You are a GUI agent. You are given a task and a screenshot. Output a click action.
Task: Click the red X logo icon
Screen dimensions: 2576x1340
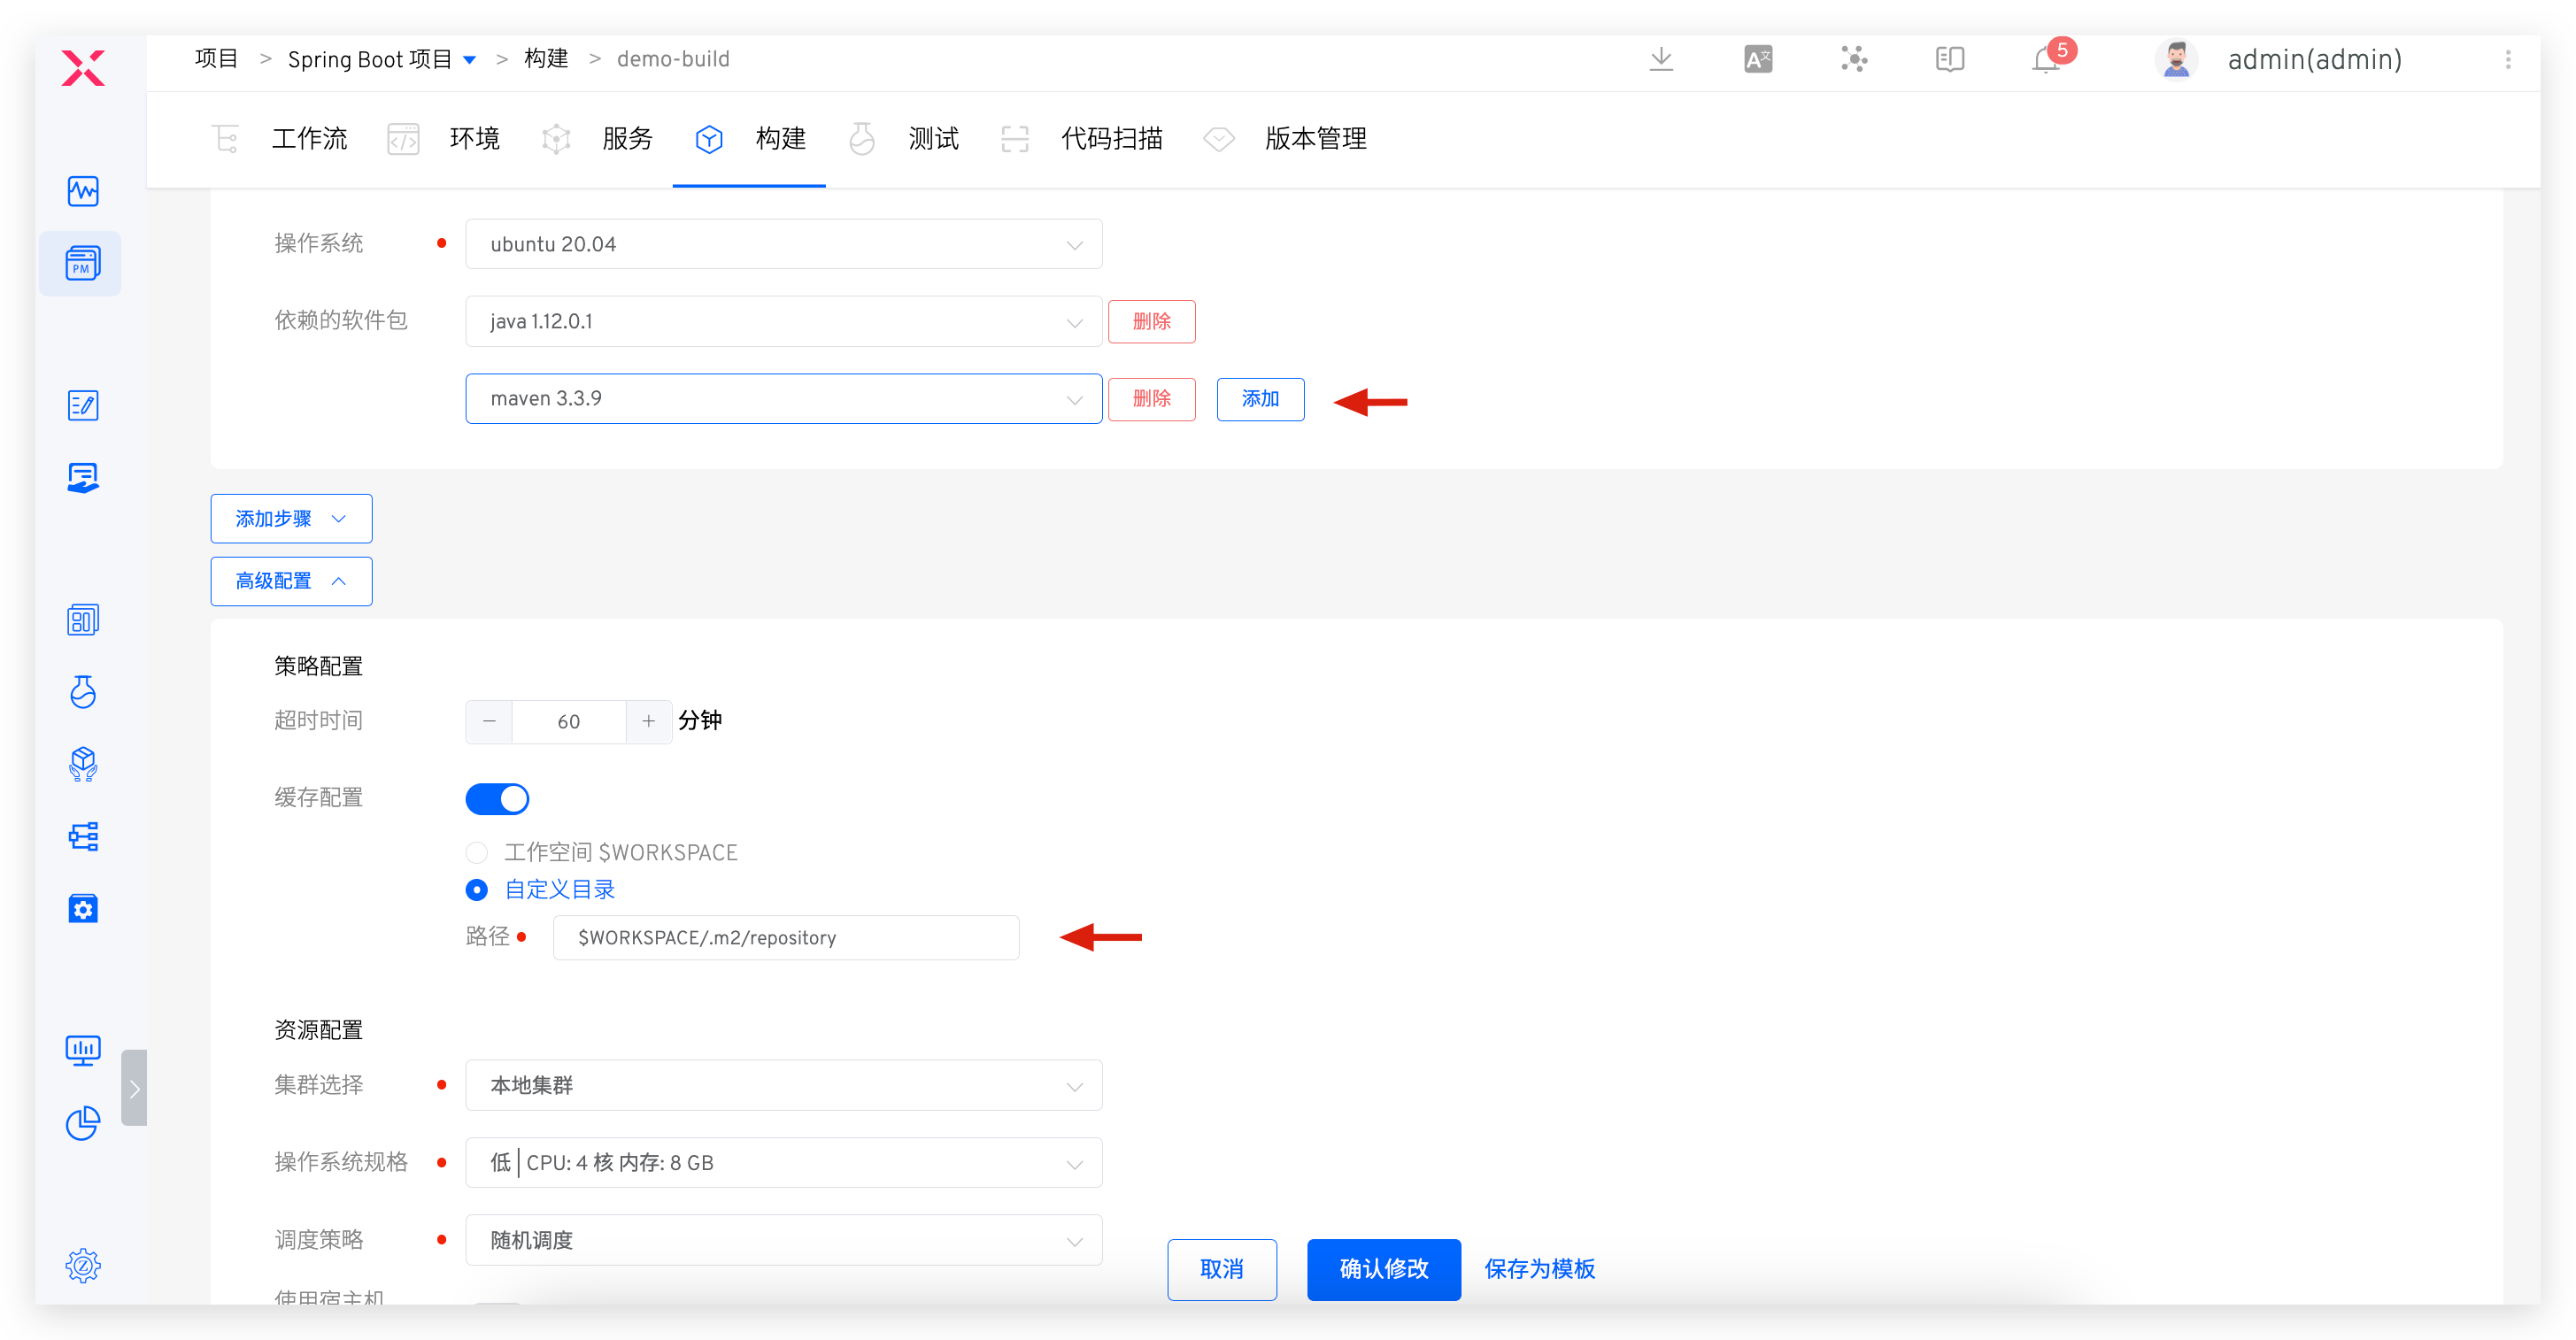(83, 68)
